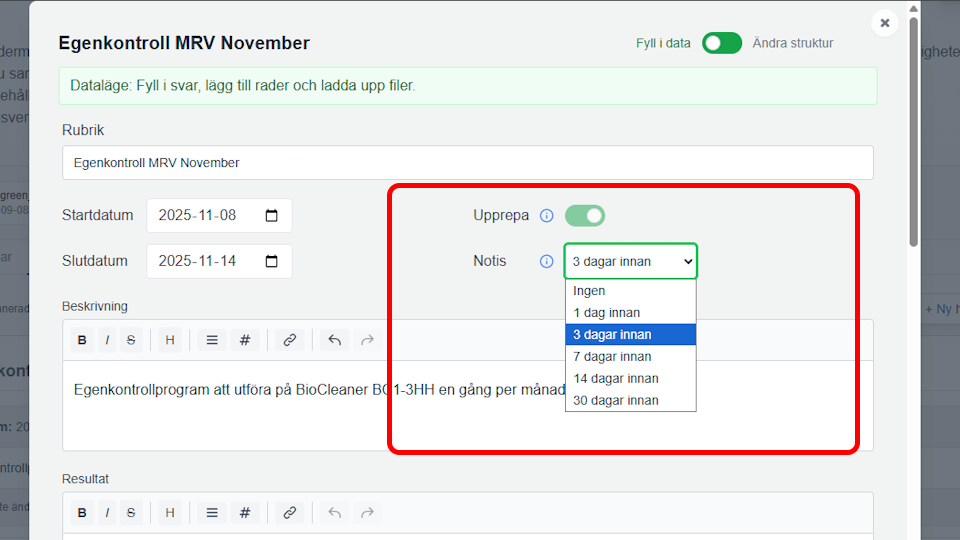This screenshot has width=960, height=540.
Task: Open the info icon next to Upprepa
Action: pos(547,216)
